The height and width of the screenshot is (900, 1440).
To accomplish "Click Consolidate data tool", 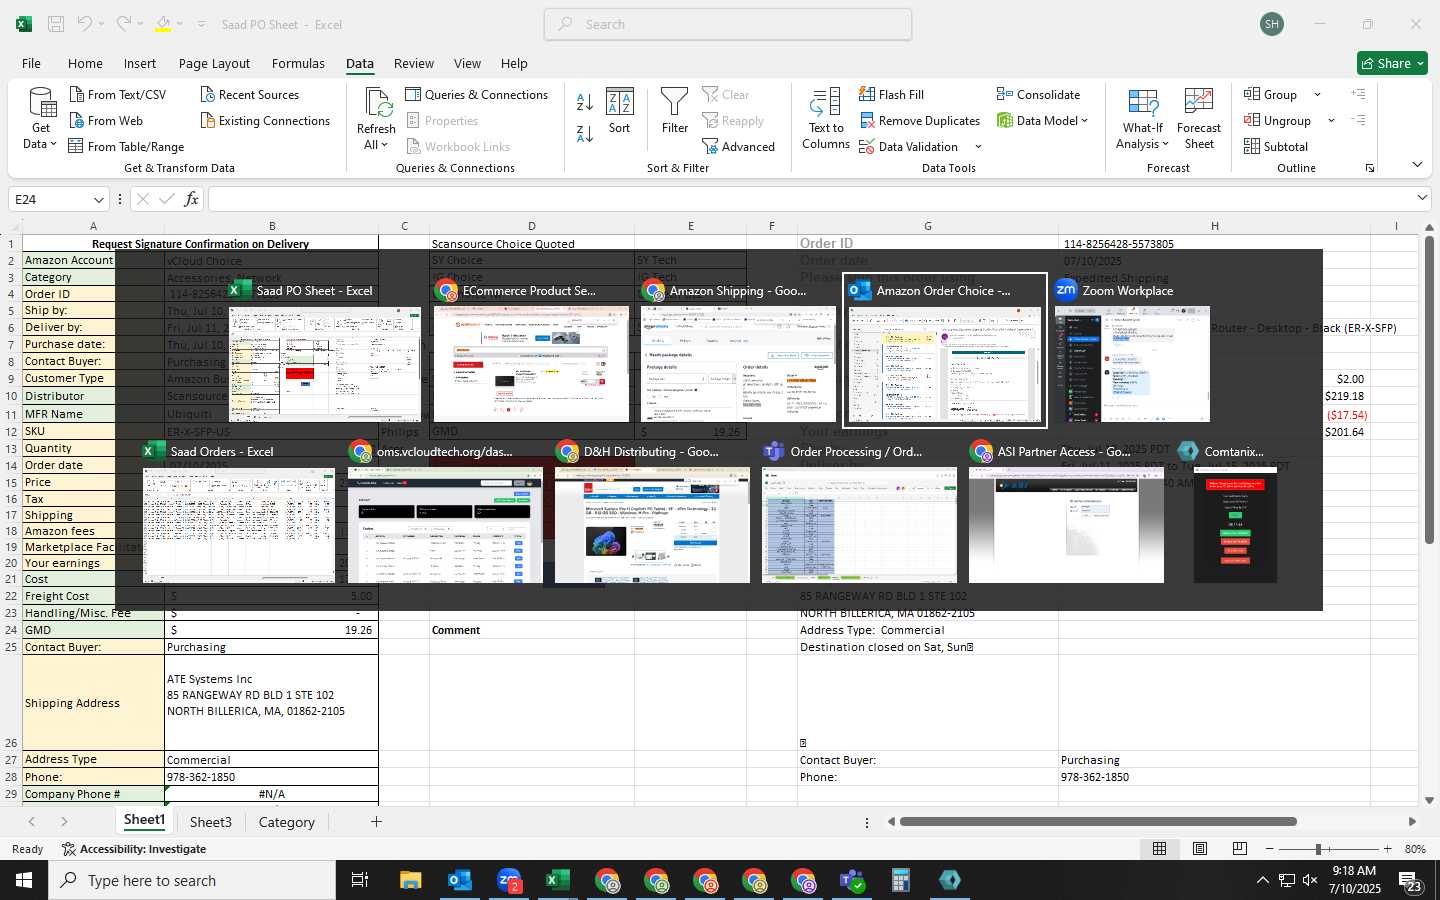I will 1038,94.
